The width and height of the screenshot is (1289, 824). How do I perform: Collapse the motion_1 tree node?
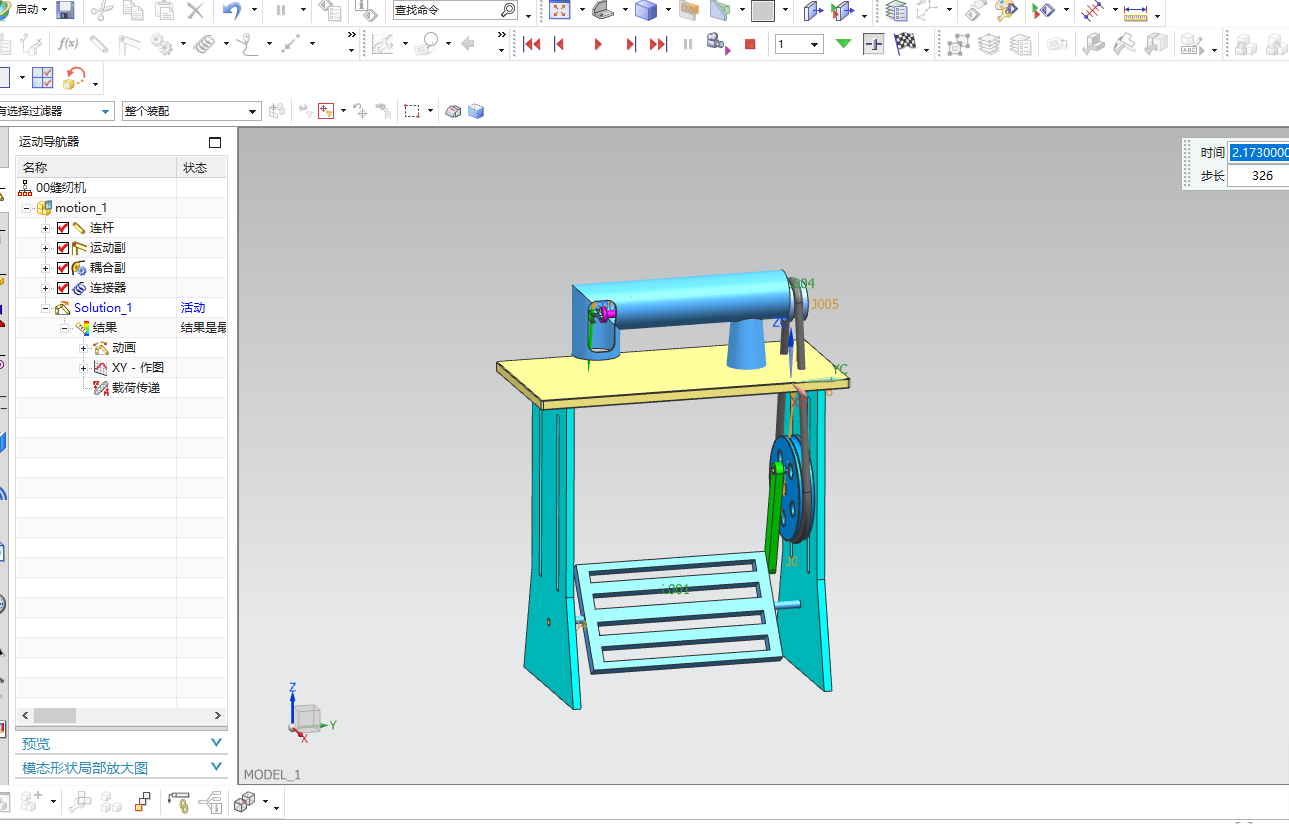tap(26, 208)
